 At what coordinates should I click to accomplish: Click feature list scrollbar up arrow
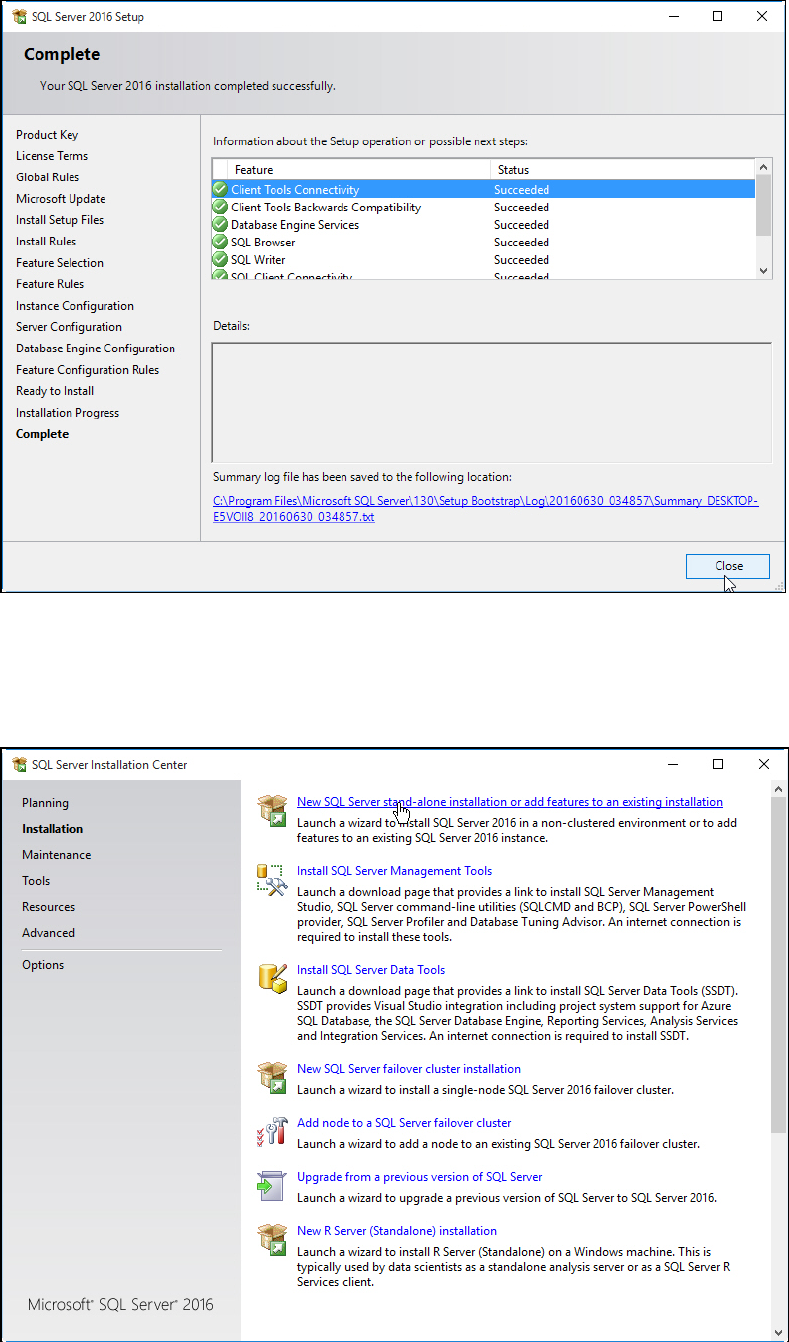pos(764,167)
